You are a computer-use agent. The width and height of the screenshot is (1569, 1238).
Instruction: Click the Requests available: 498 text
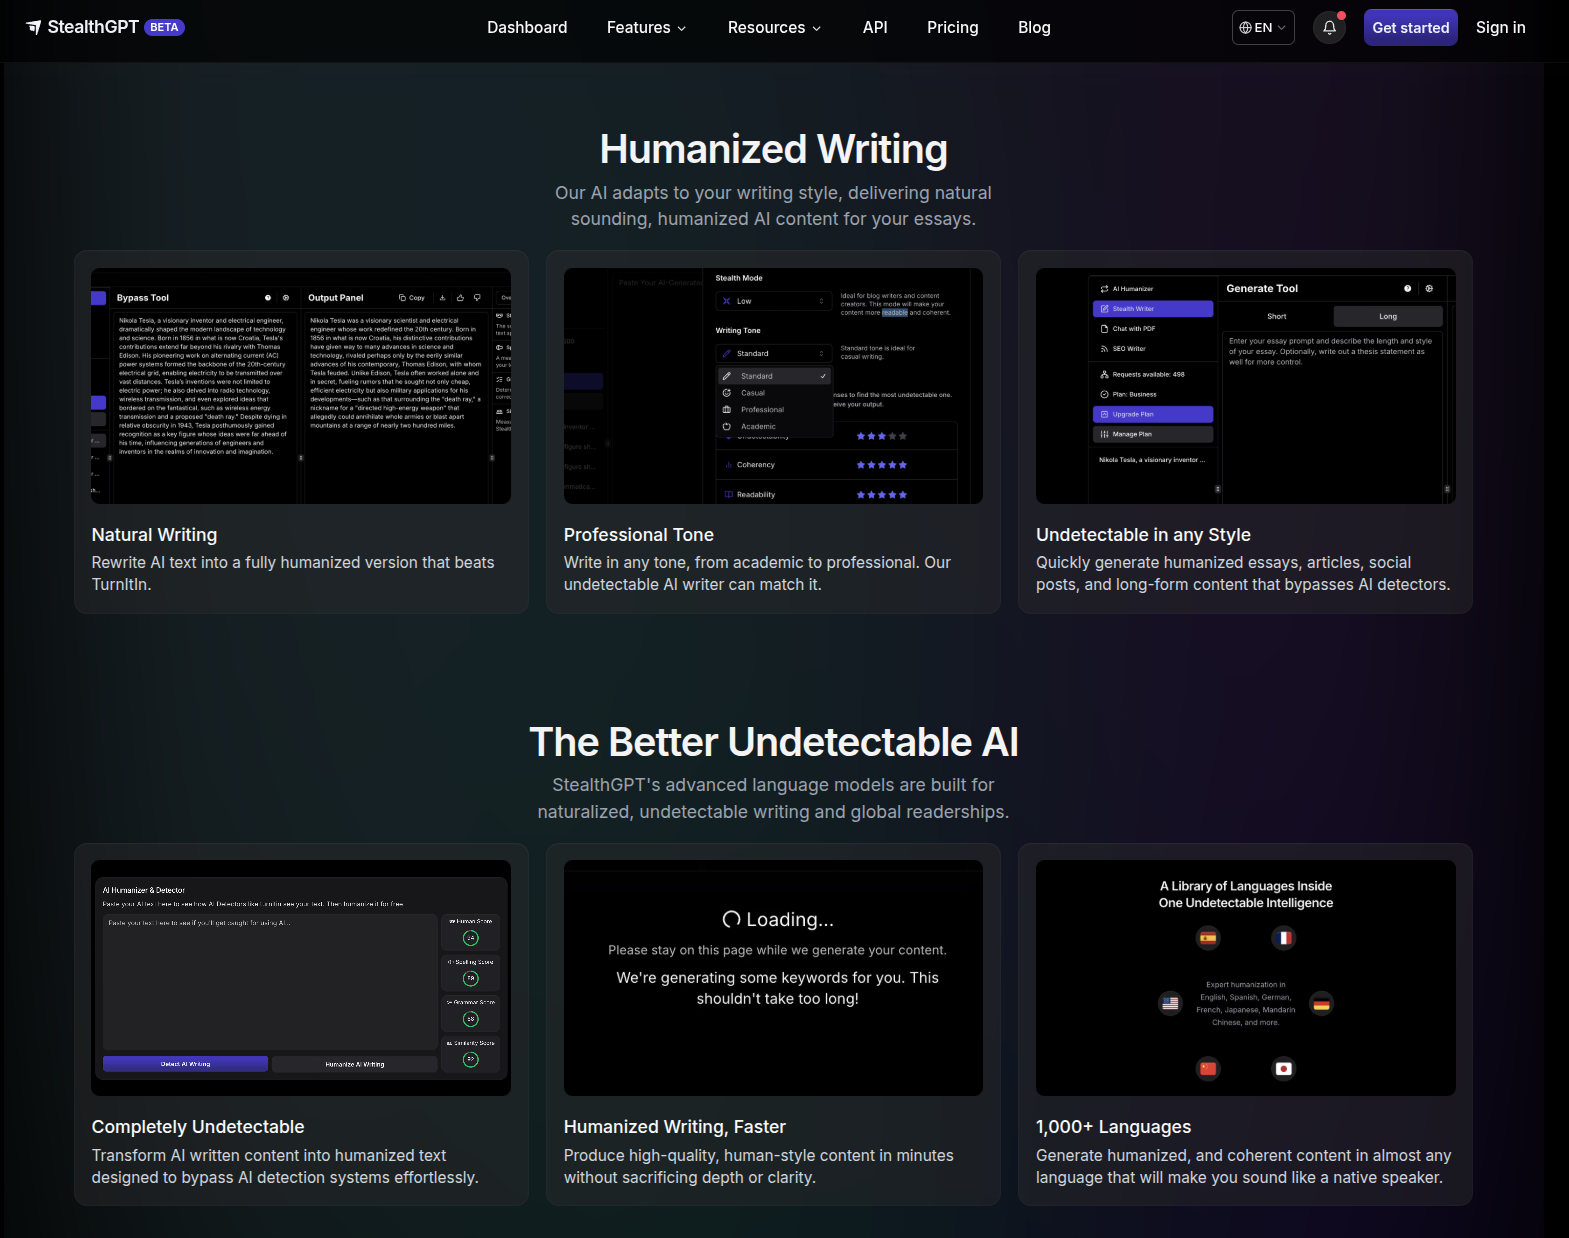pos(1148,375)
